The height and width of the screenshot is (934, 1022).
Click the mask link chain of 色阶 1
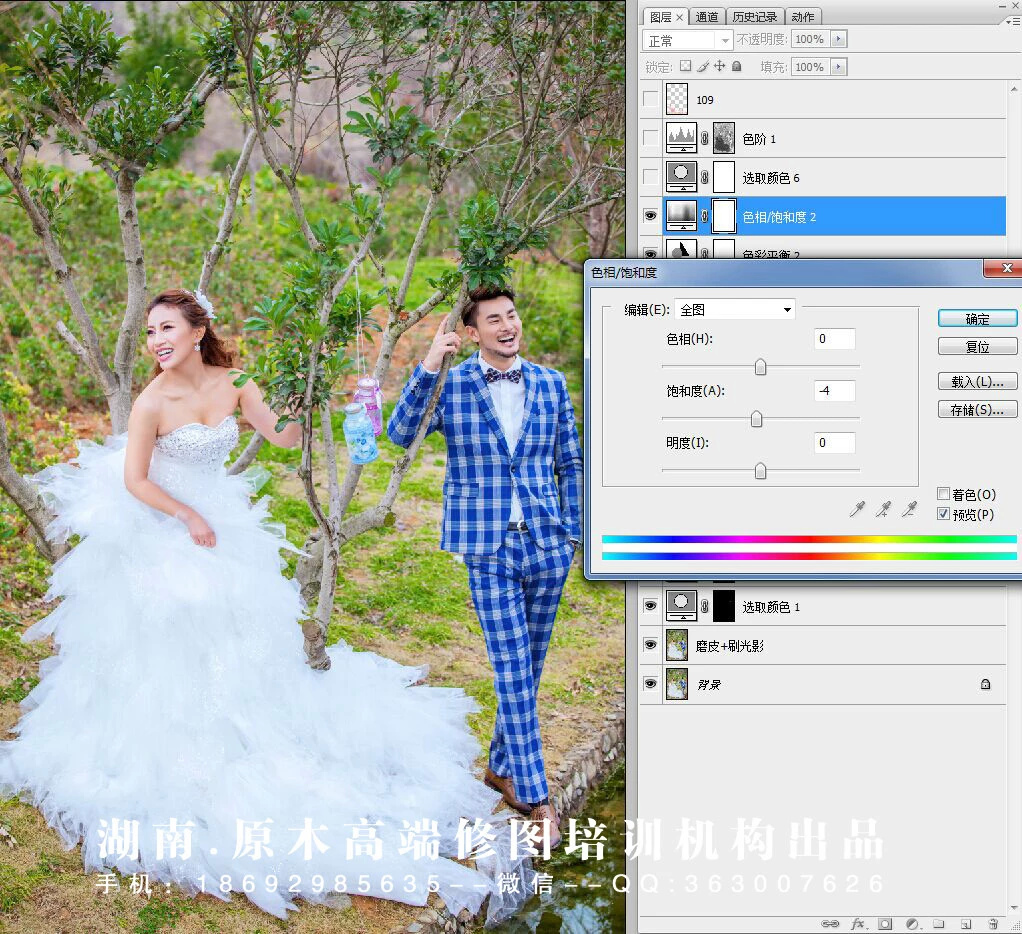(x=705, y=138)
